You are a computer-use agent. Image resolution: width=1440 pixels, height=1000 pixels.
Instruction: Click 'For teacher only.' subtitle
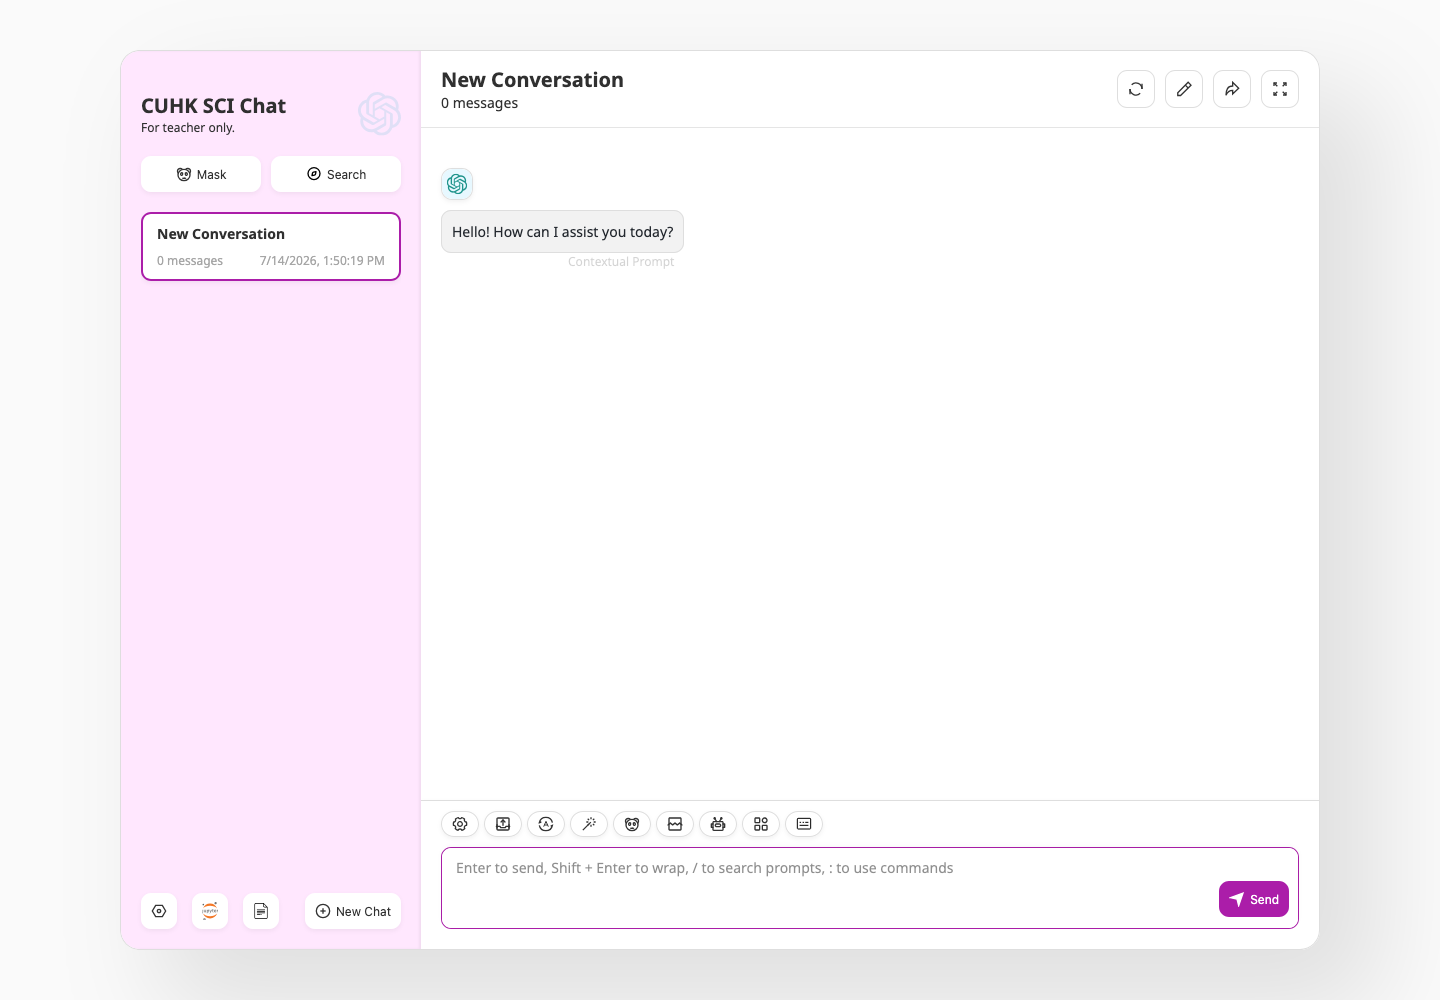pyautogui.click(x=188, y=128)
